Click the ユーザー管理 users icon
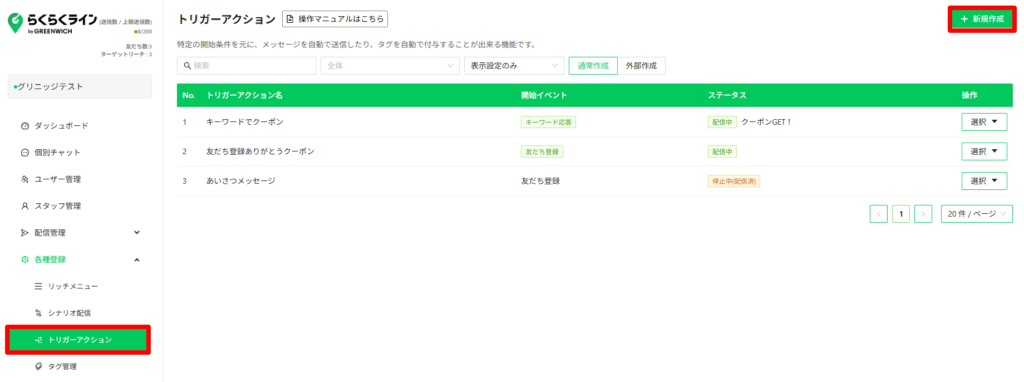This screenshot has width=1024, height=382. click(25, 179)
